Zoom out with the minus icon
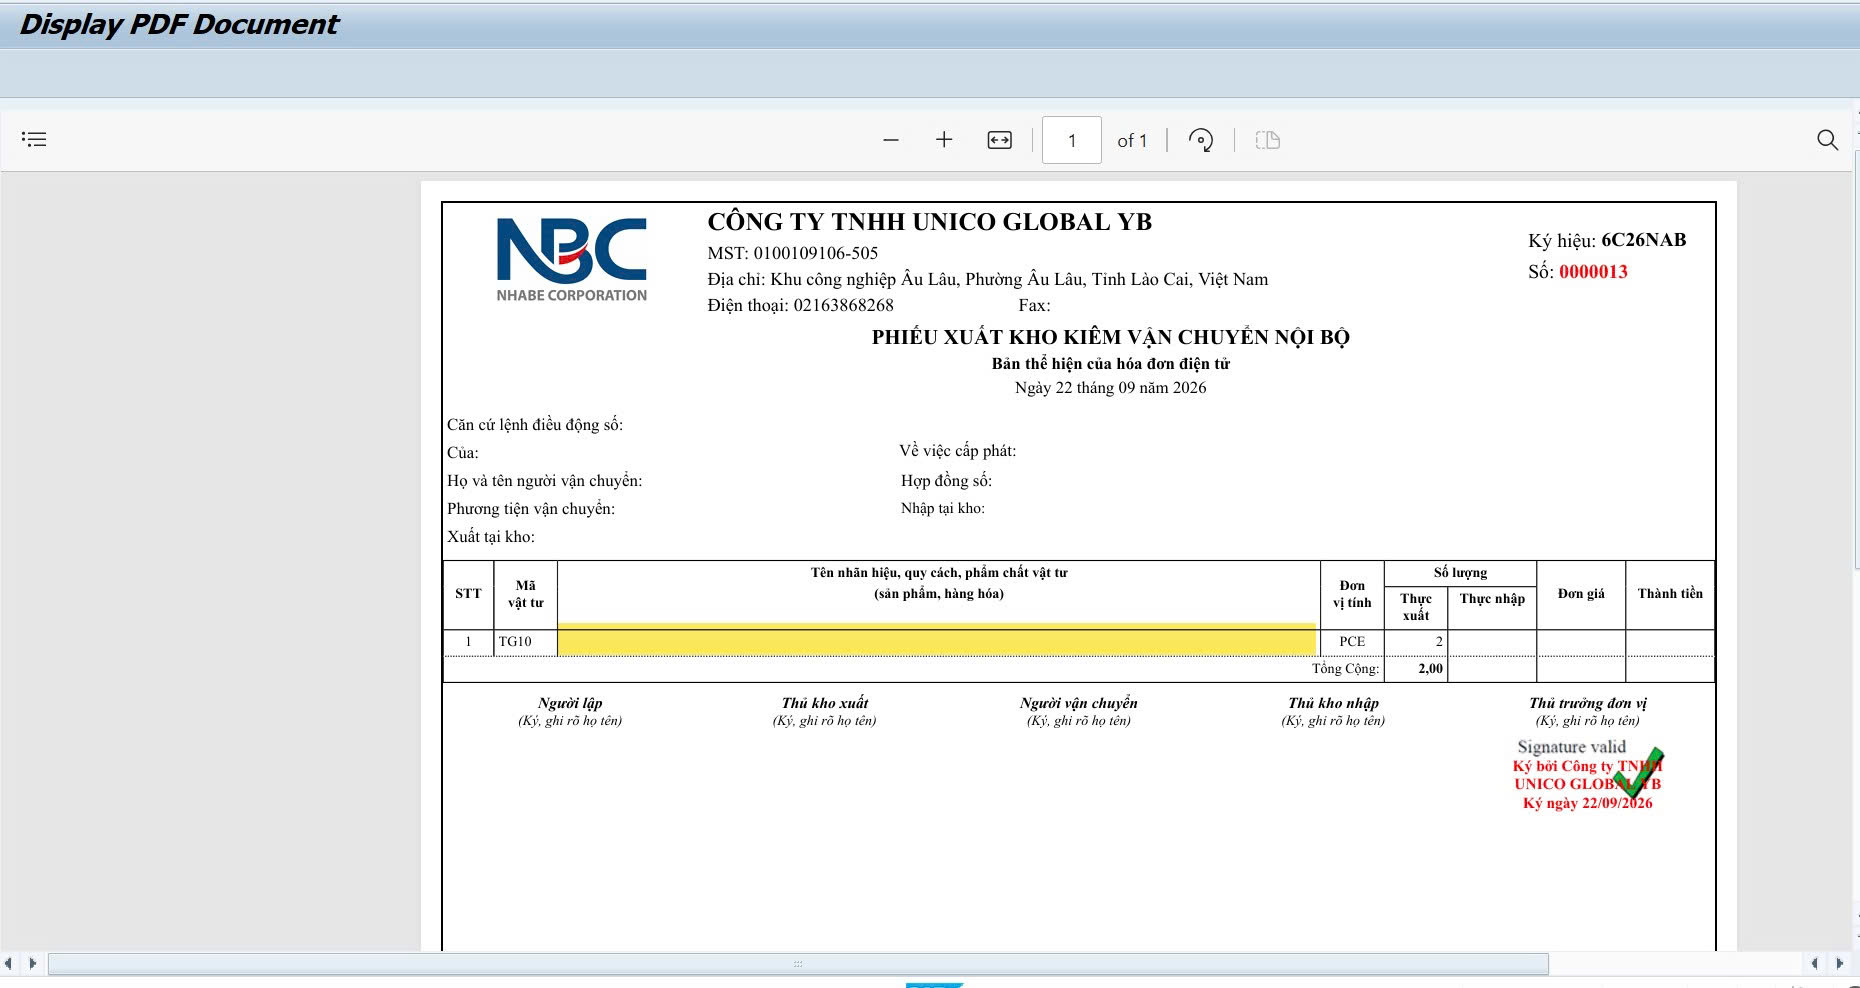 pyautogui.click(x=891, y=140)
